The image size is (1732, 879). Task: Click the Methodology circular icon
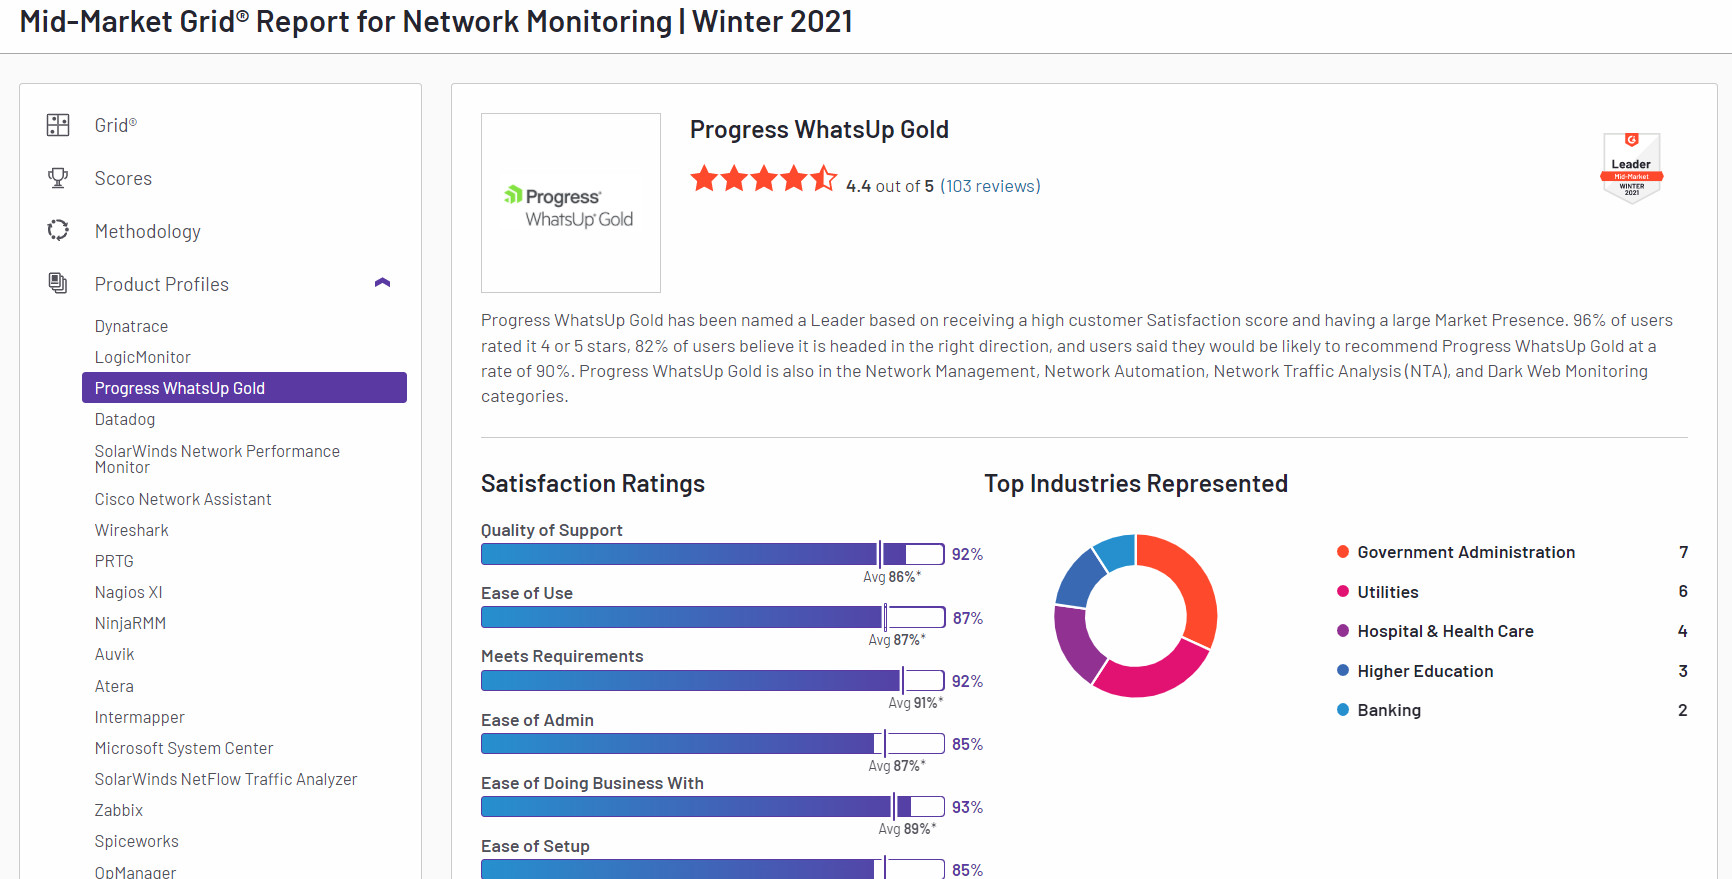click(x=58, y=231)
